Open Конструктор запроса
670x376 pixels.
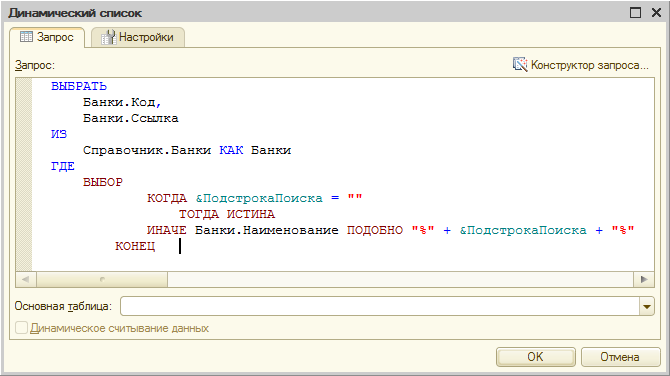tap(581, 65)
